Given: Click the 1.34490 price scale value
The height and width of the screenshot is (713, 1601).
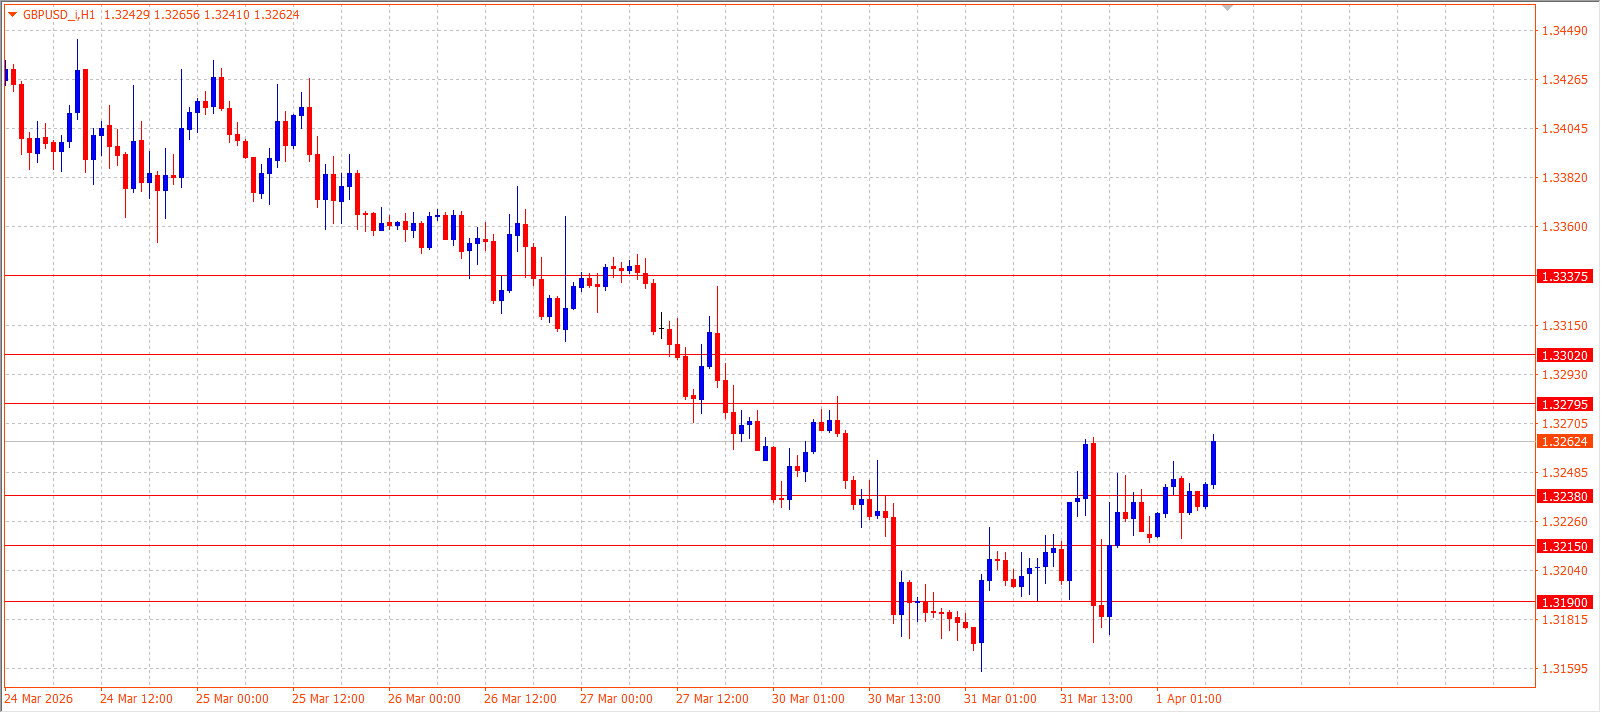Looking at the screenshot, I should click(x=1564, y=31).
